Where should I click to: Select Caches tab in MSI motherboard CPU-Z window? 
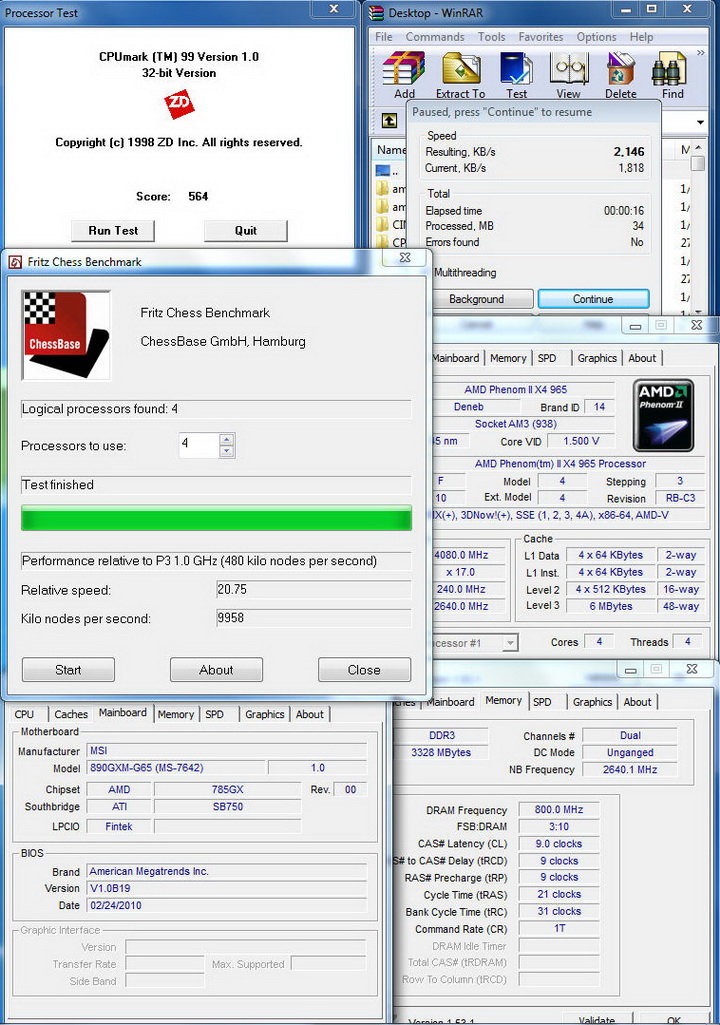[x=71, y=714]
